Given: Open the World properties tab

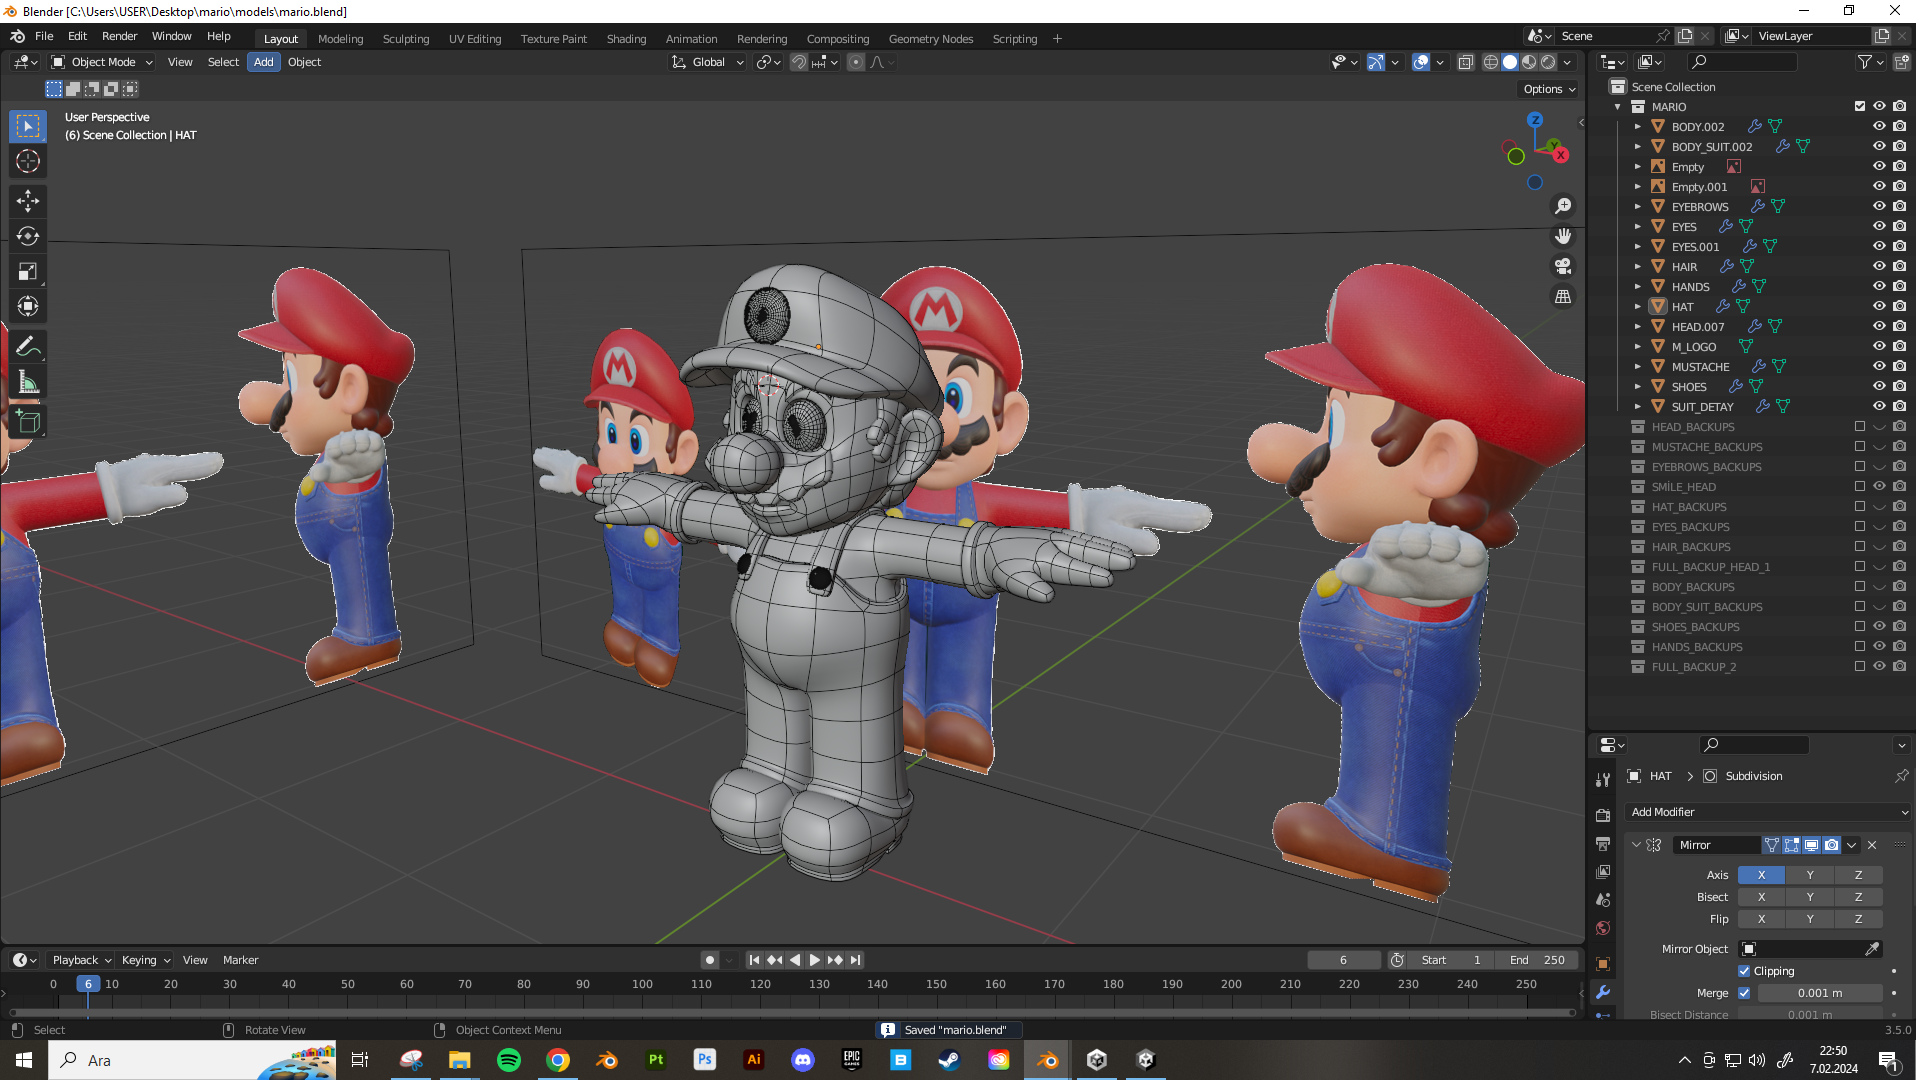Looking at the screenshot, I should coord(1603,928).
